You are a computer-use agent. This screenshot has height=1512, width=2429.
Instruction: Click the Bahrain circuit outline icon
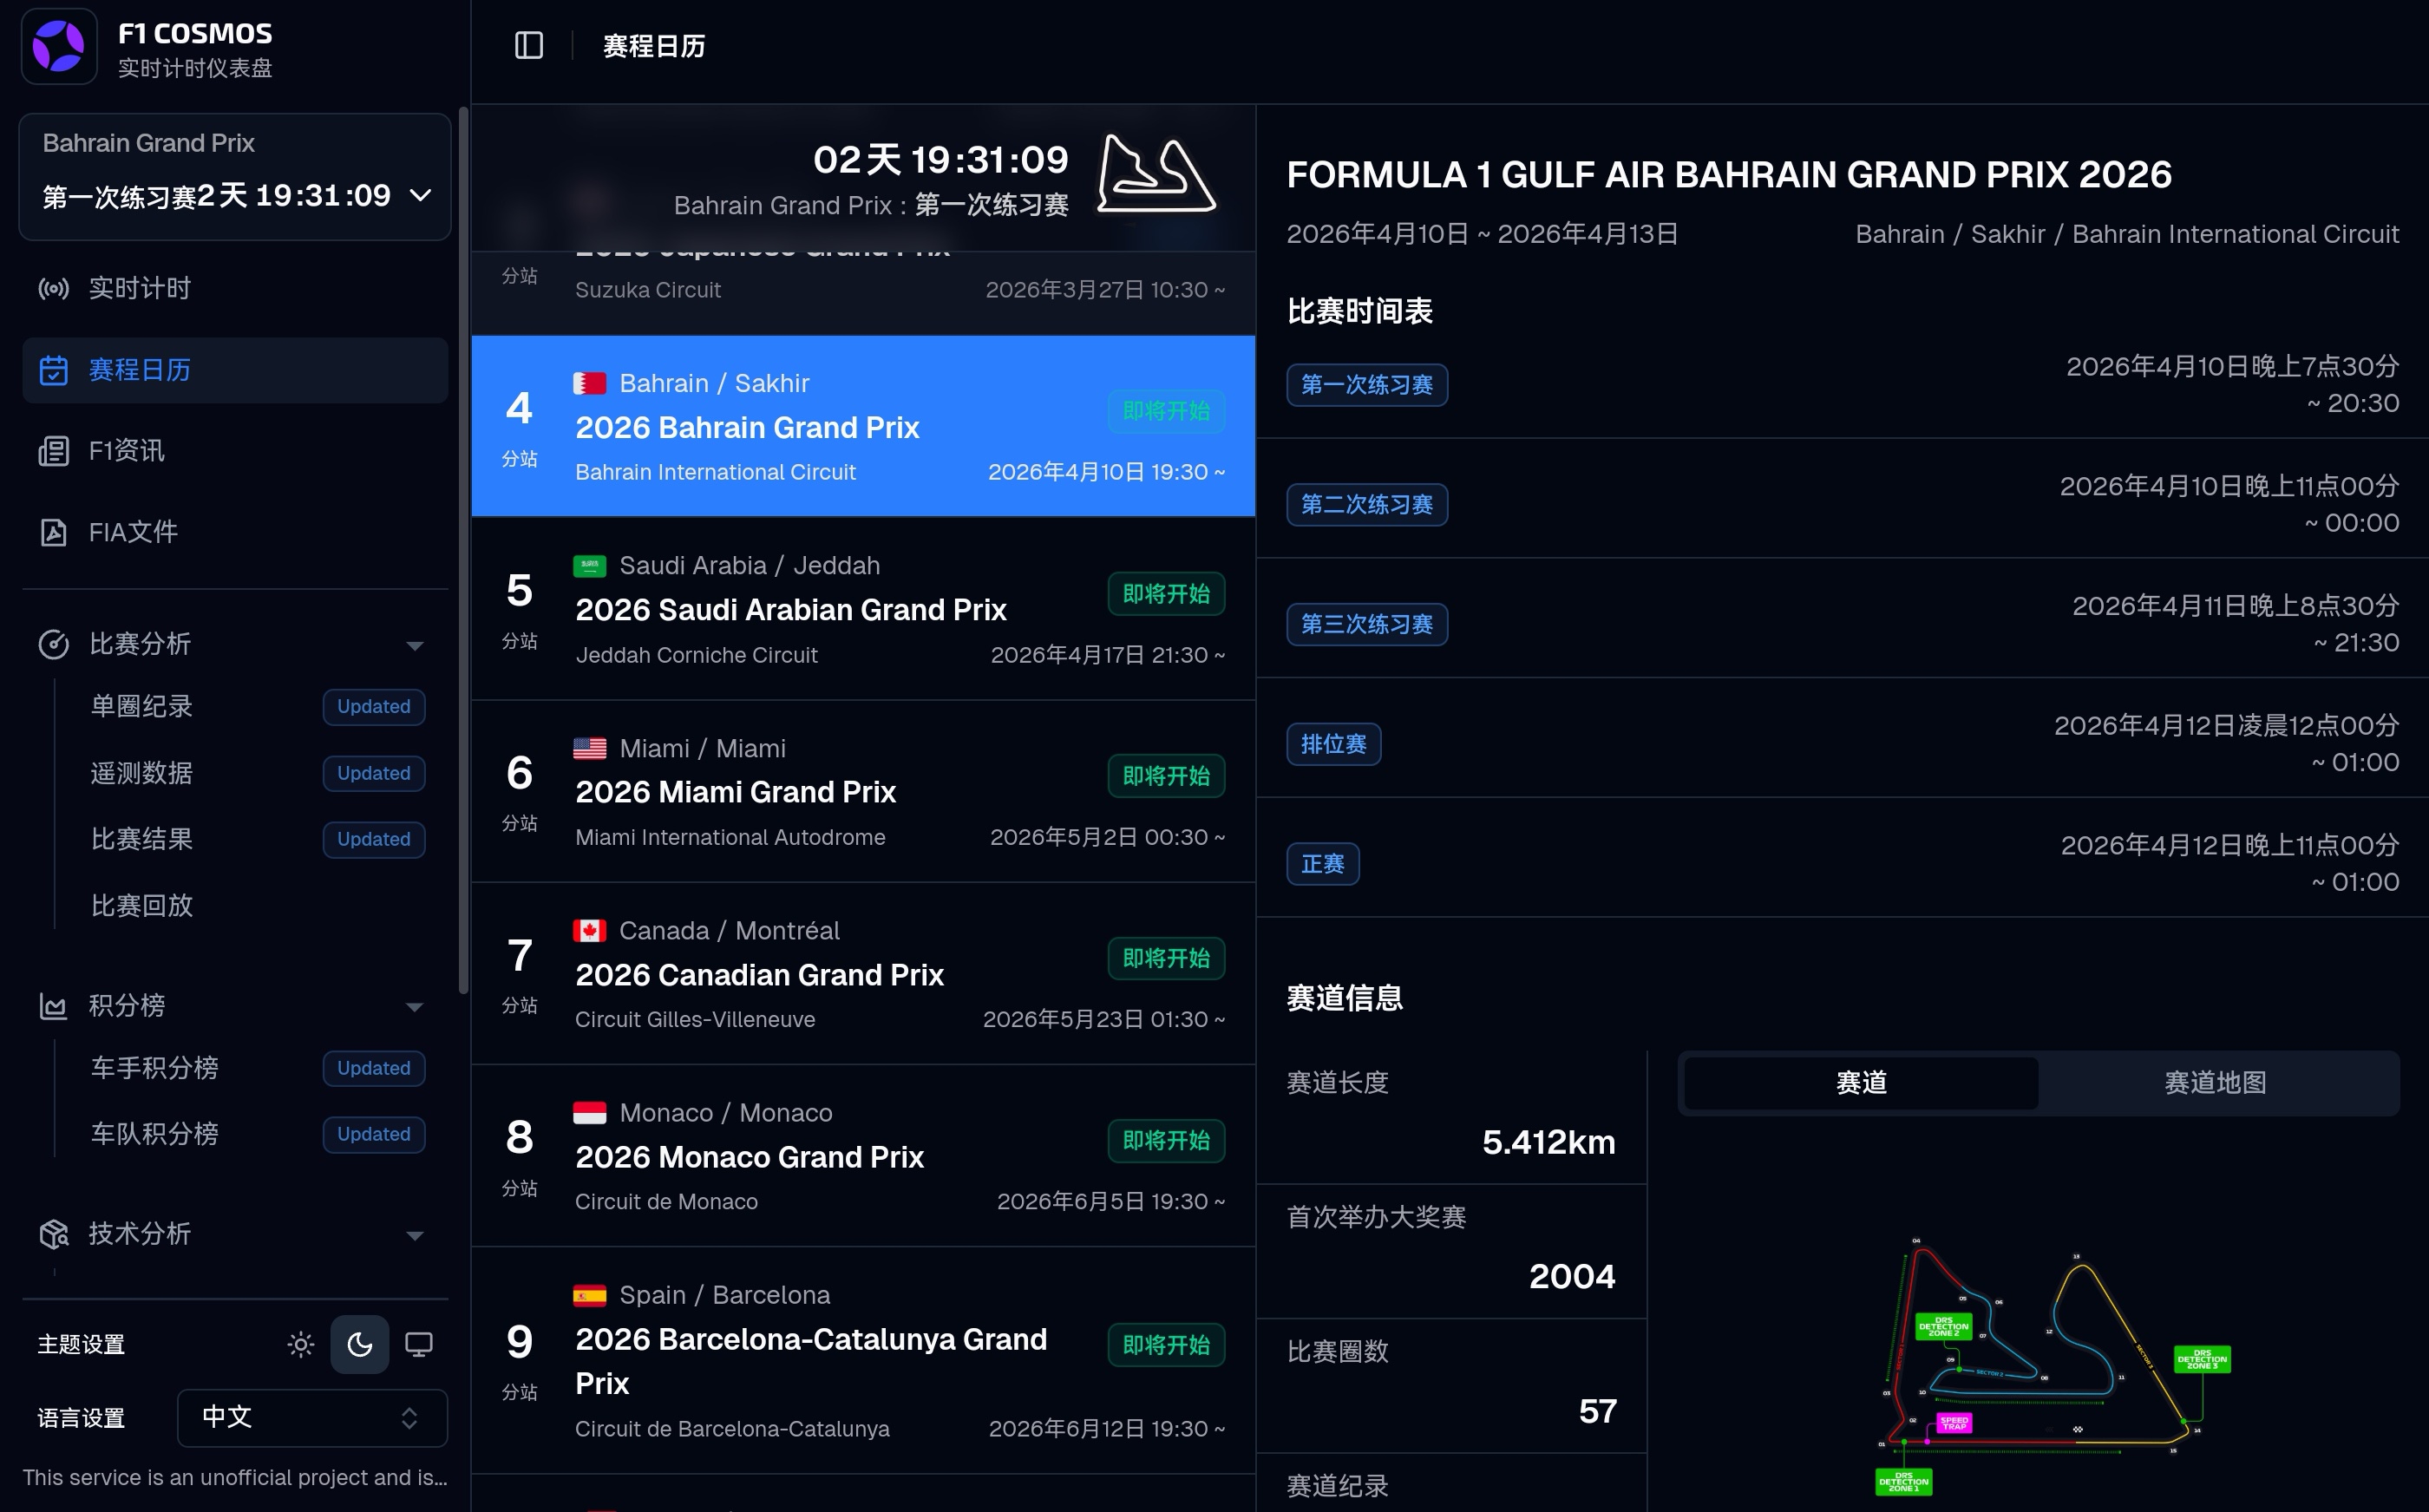[x=1156, y=174]
